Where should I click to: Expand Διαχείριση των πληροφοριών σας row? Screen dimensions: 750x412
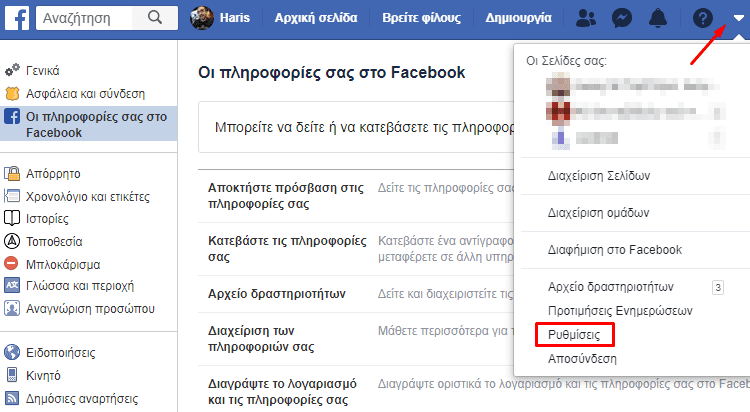click(x=356, y=339)
